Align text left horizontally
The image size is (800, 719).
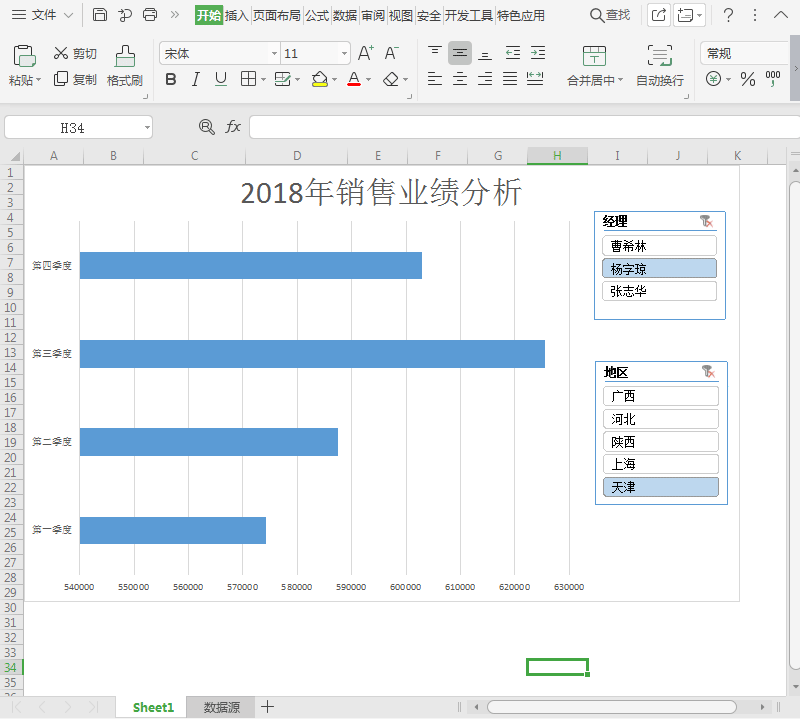(x=435, y=79)
